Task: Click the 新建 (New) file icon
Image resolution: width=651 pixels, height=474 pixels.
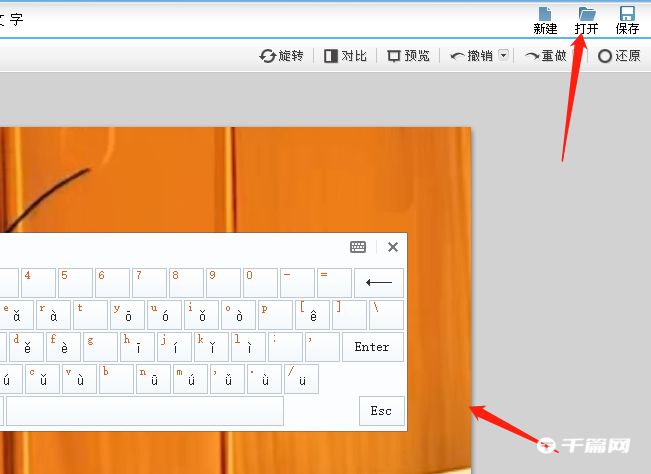Action: tap(545, 19)
